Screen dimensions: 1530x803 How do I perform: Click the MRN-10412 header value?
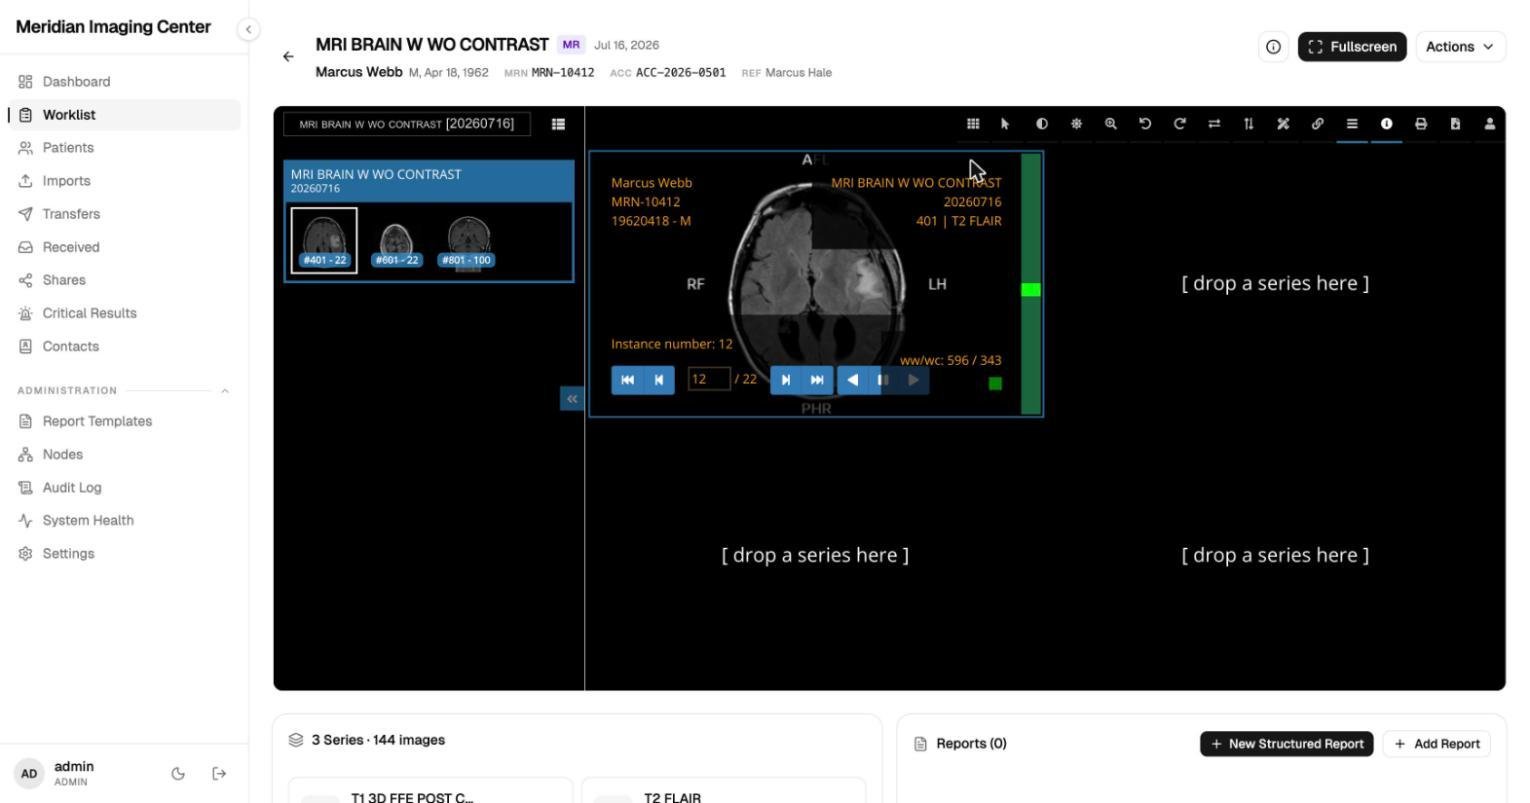click(x=563, y=73)
